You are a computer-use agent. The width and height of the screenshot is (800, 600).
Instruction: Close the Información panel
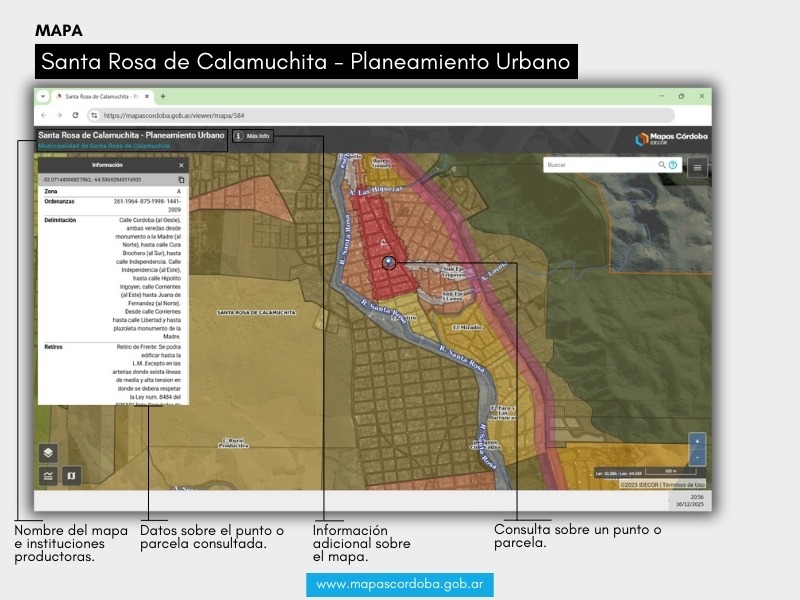point(181,164)
